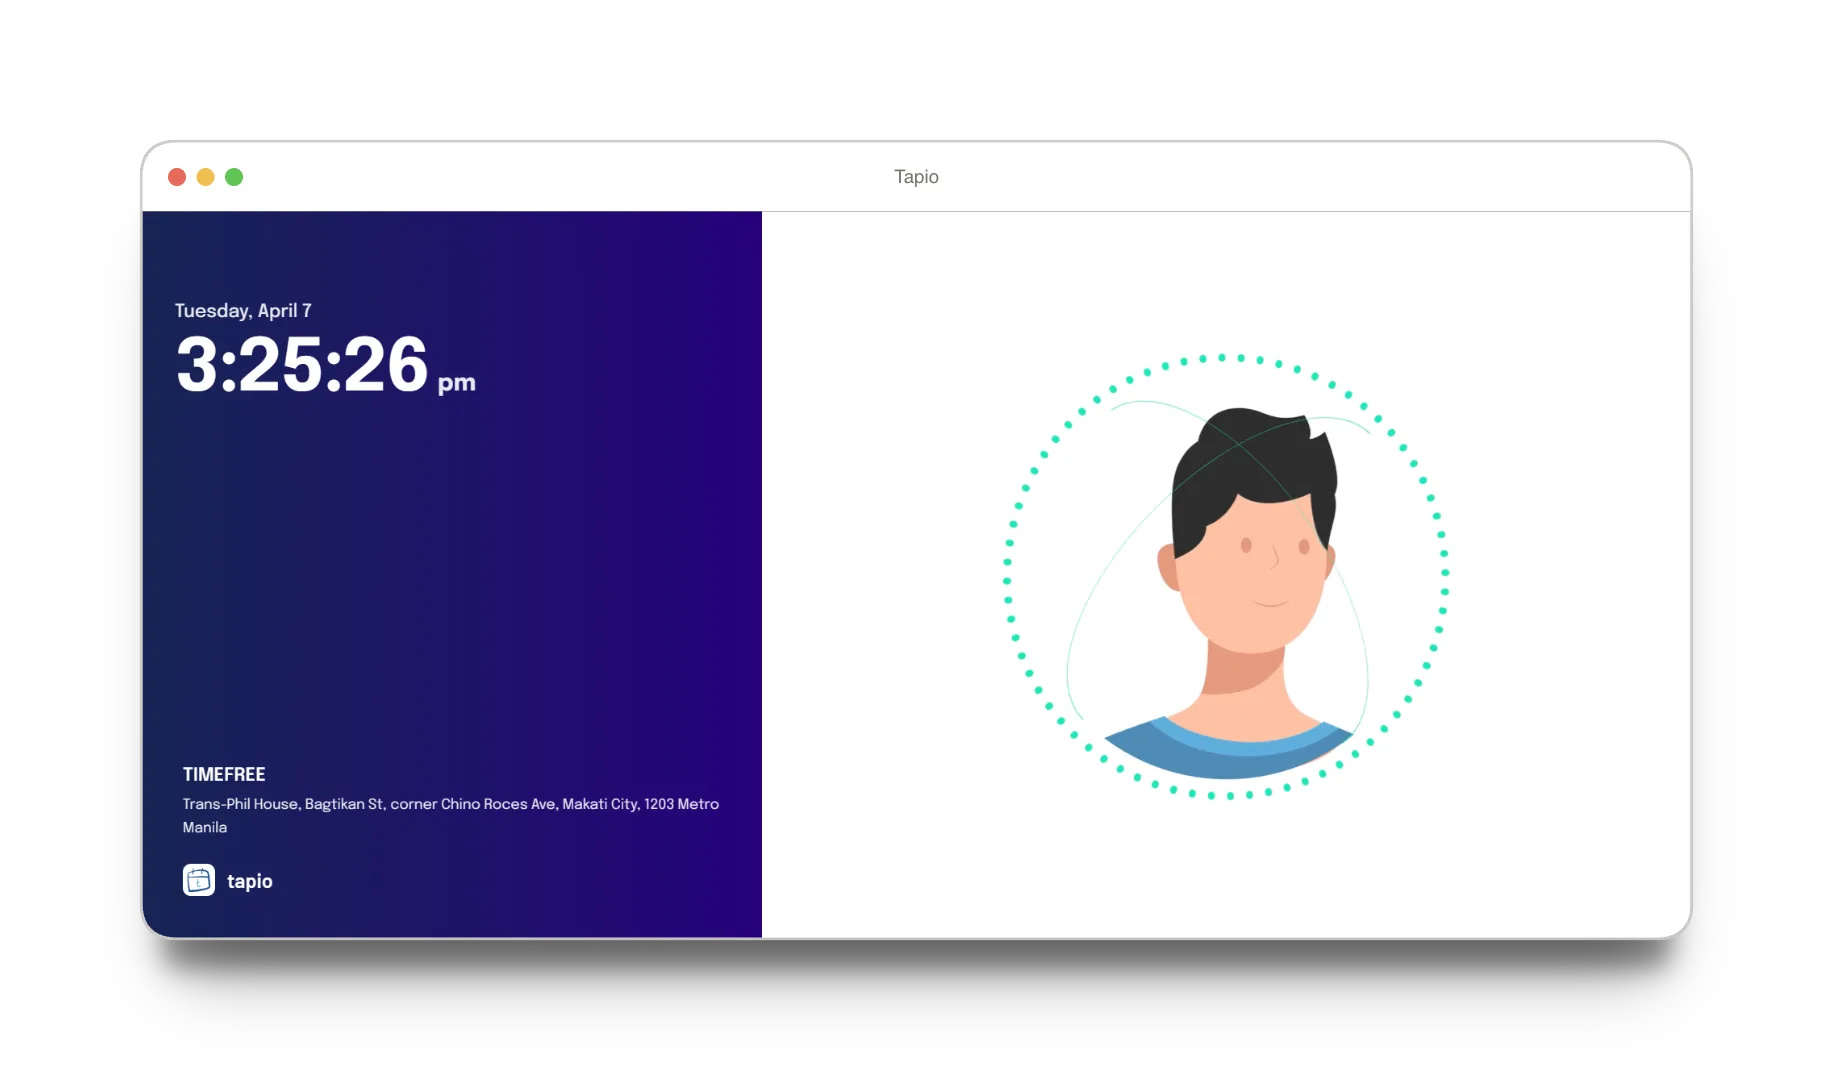Viewport: 1833px width, 1080px height.
Task: Click the tapio brand name text
Action: (250, 881)
